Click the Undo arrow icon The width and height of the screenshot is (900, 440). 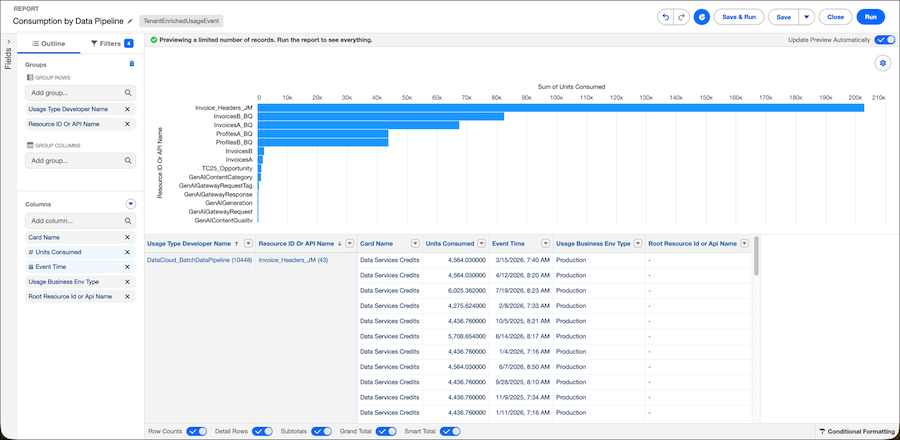click(x=666, y=17)
